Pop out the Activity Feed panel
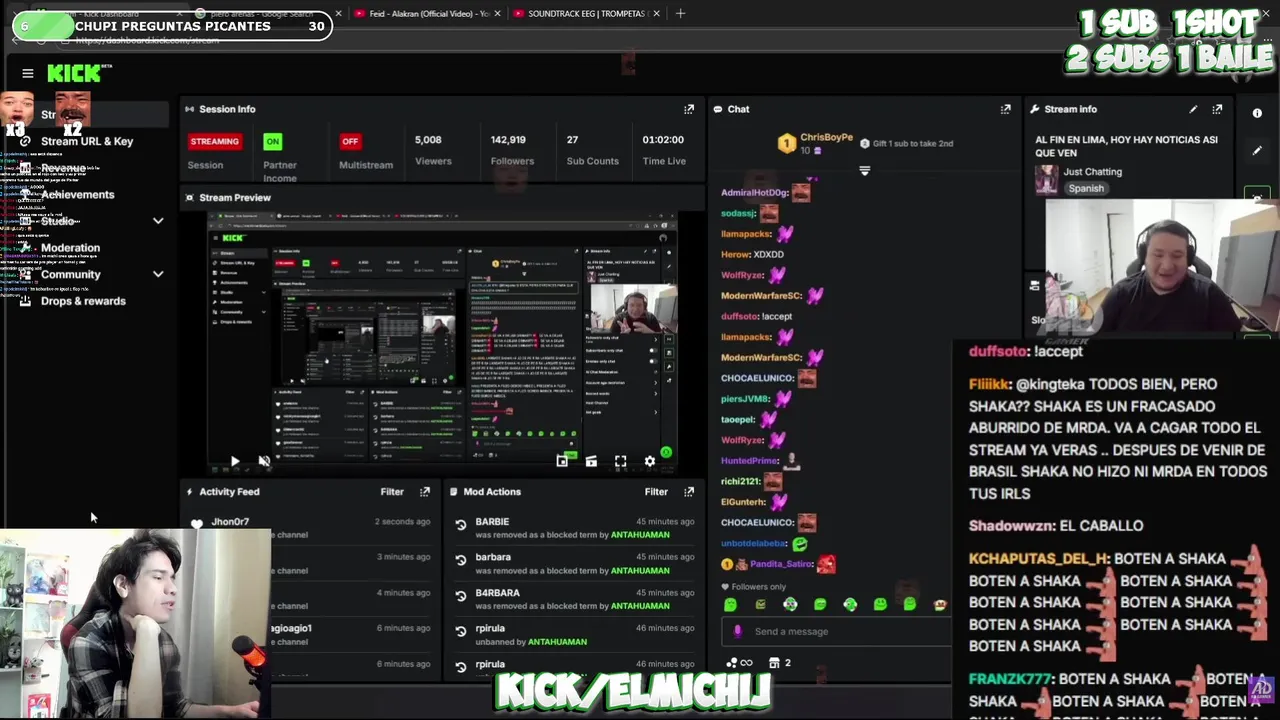1280x720 pixels. click(x=425, y=492)
